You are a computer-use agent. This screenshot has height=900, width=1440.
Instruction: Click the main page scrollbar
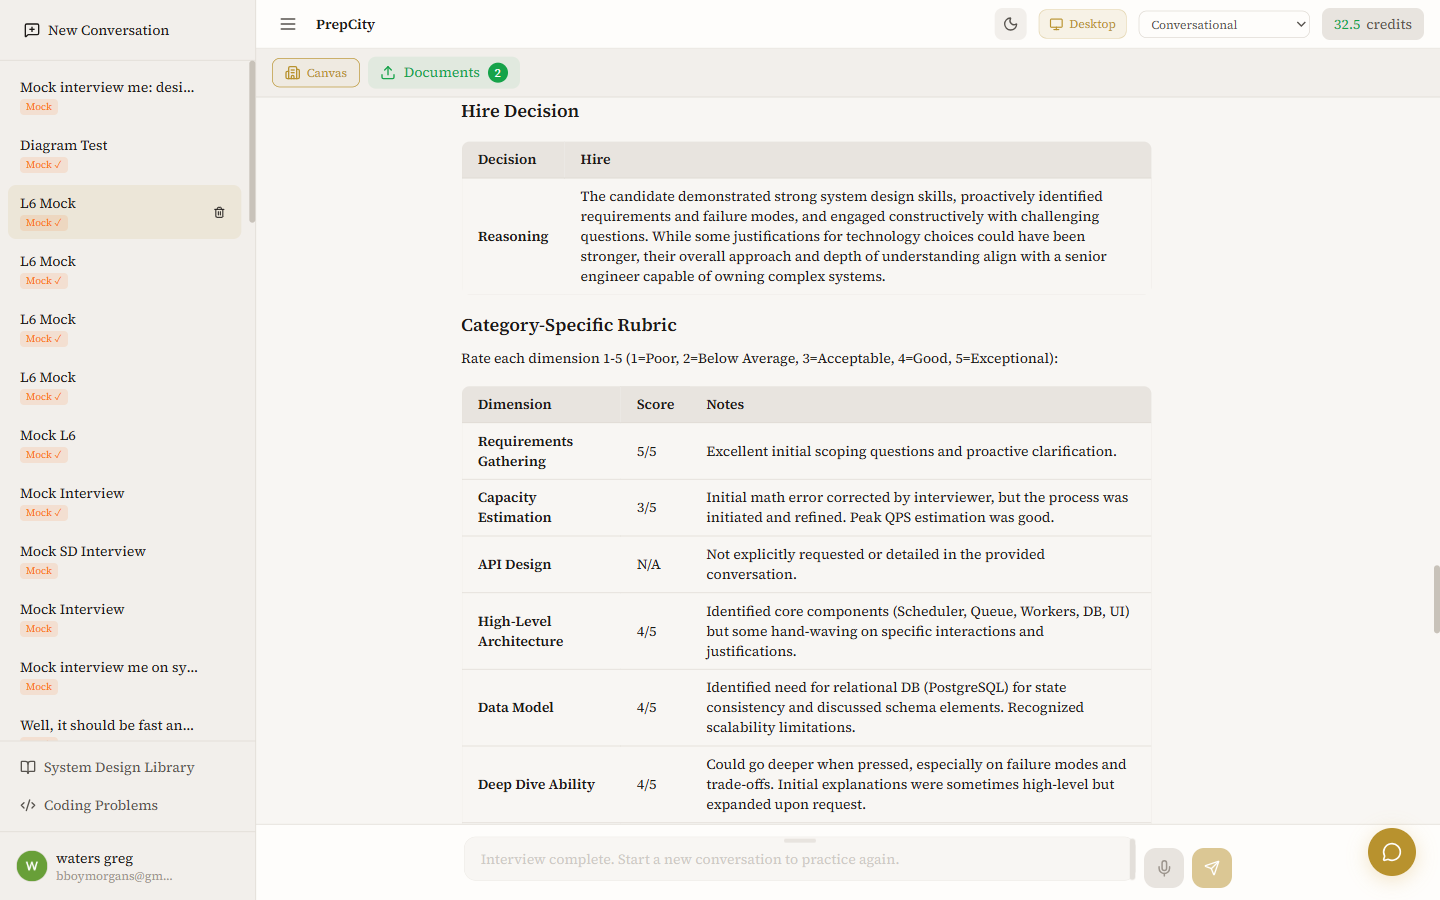[1436, 599]
